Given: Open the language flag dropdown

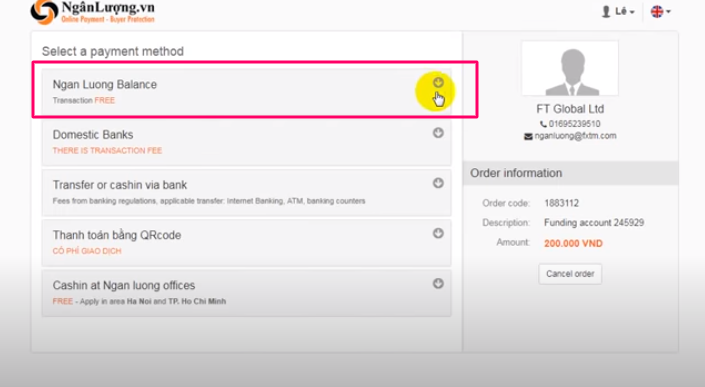Looking at the screenshot, I should click(x=660, y=12).
